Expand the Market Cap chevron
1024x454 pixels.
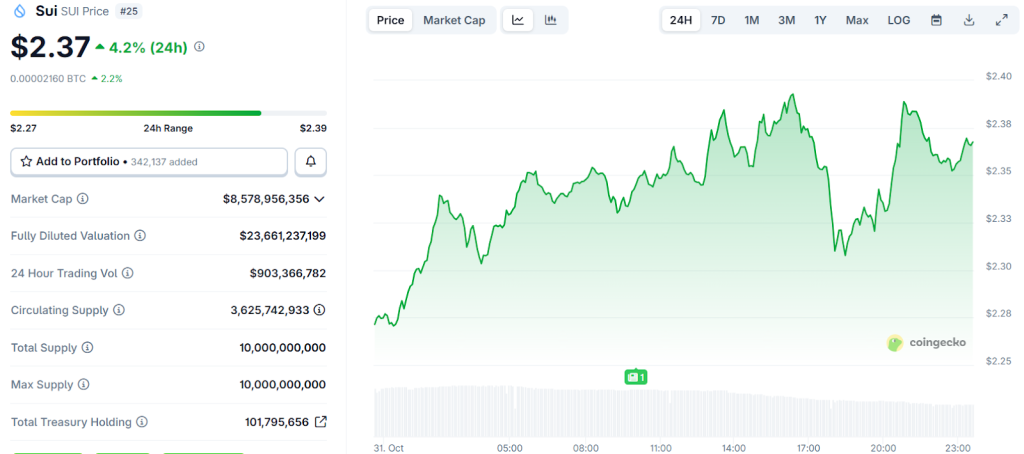[x=320, y=199]
